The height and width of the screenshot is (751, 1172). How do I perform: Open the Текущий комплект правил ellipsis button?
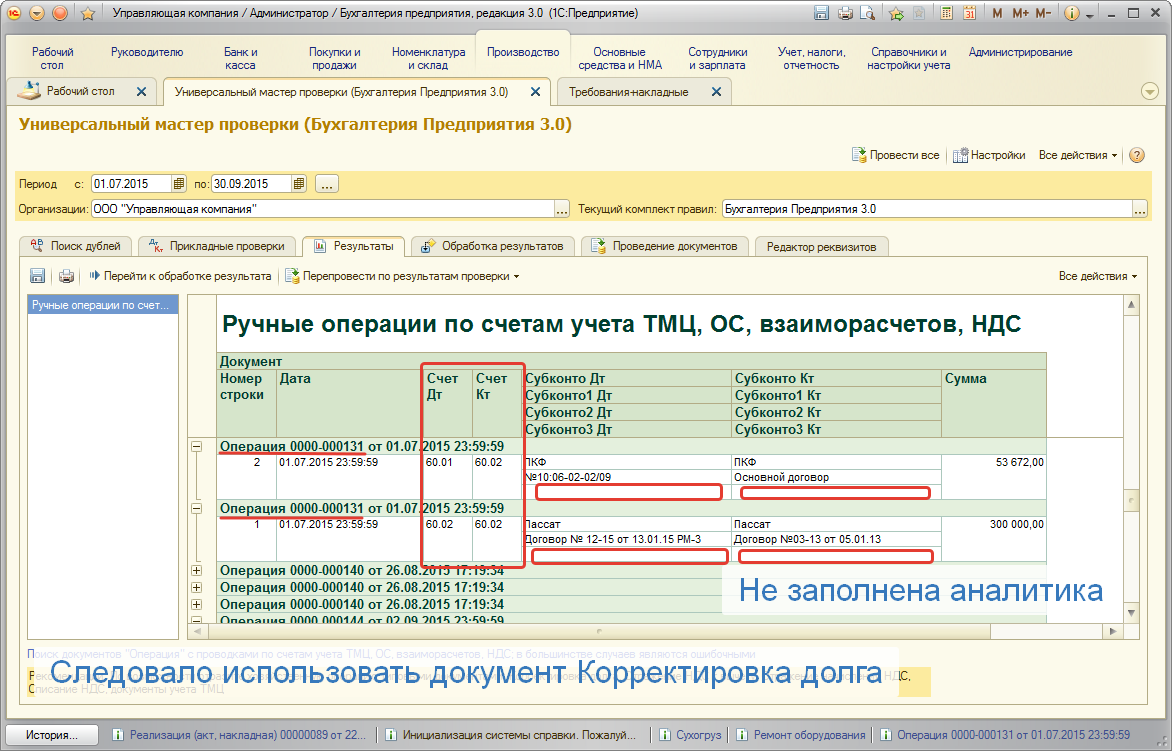coord(1139,209)
